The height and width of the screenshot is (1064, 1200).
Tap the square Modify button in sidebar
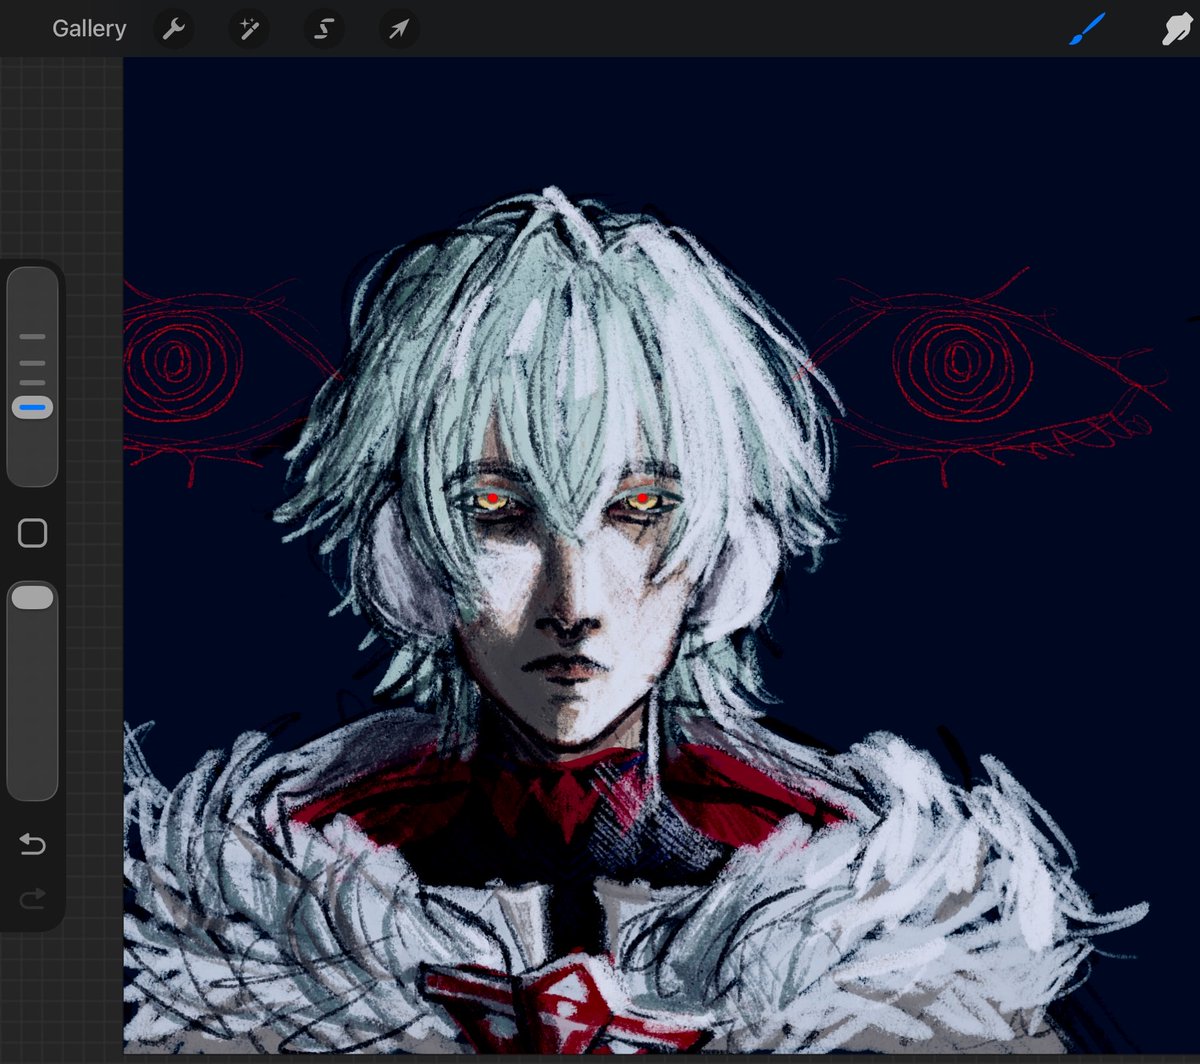coord(33,533)
